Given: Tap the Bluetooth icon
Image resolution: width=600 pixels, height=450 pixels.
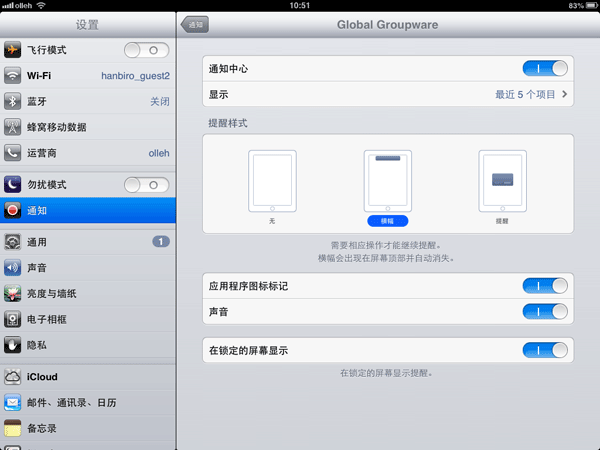Looking at the screenshot, I should coord(13,102).
